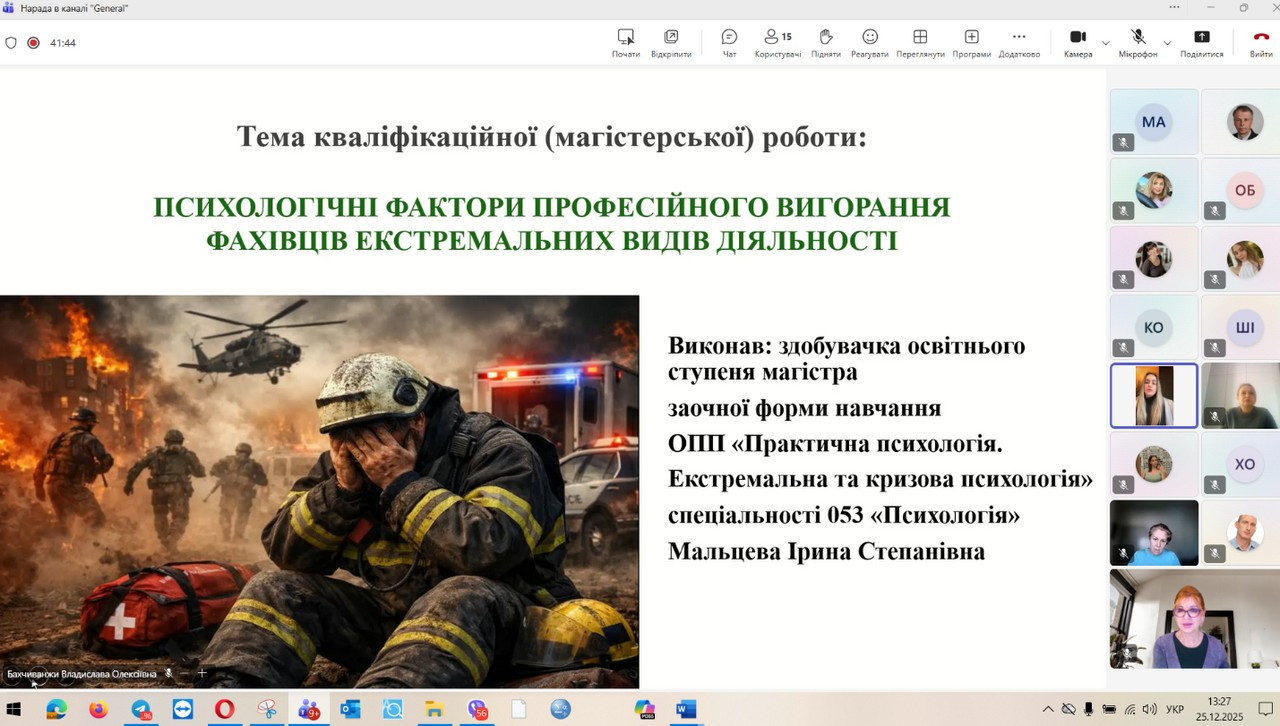The height and width of the screenshot is (726, 1280).
Task: Open the Chat (Чат) panel
Action: click(x=729, y=42)
